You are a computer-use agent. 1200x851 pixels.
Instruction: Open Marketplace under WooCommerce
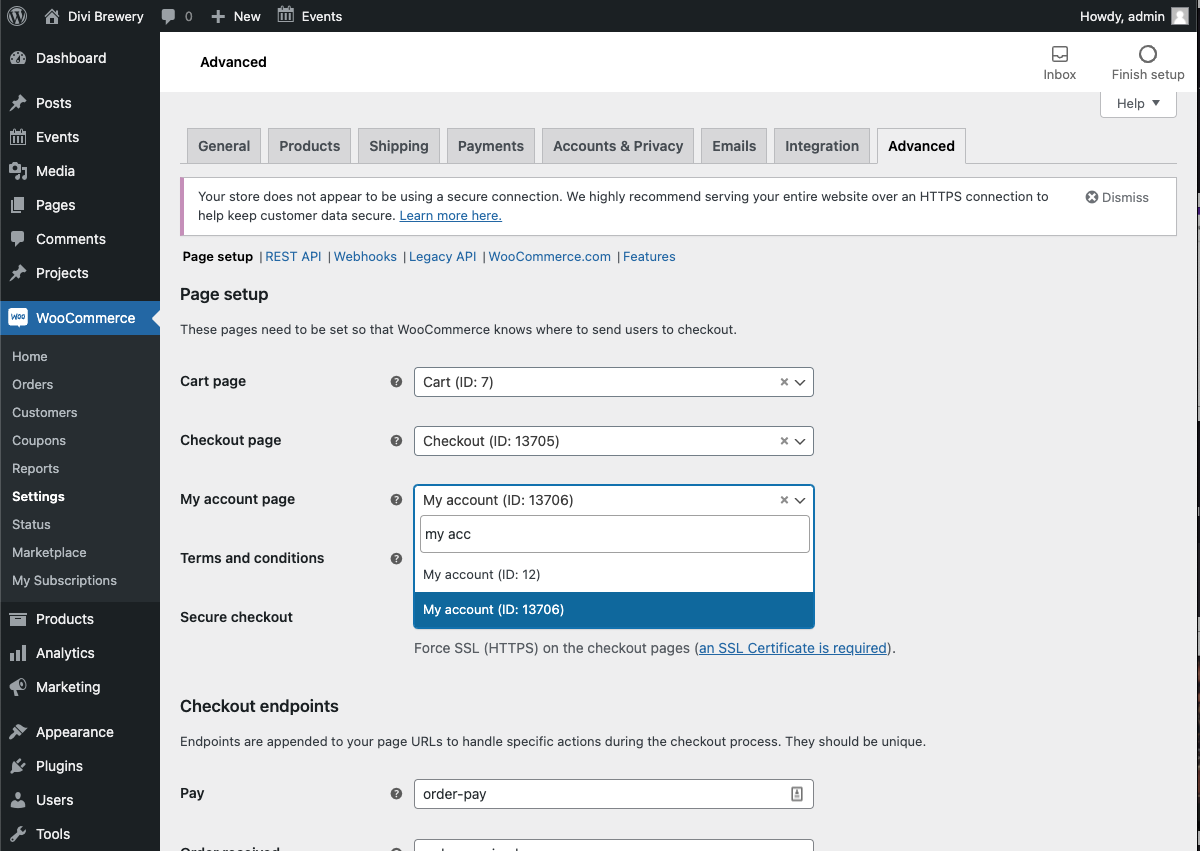click(x=49, y=553)
